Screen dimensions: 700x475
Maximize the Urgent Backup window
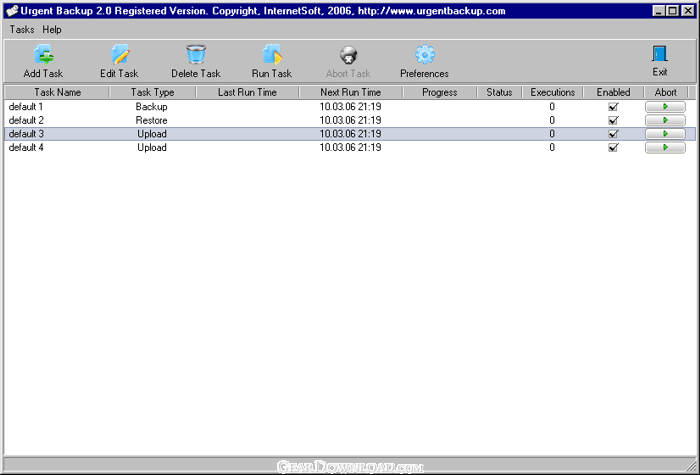673,11
